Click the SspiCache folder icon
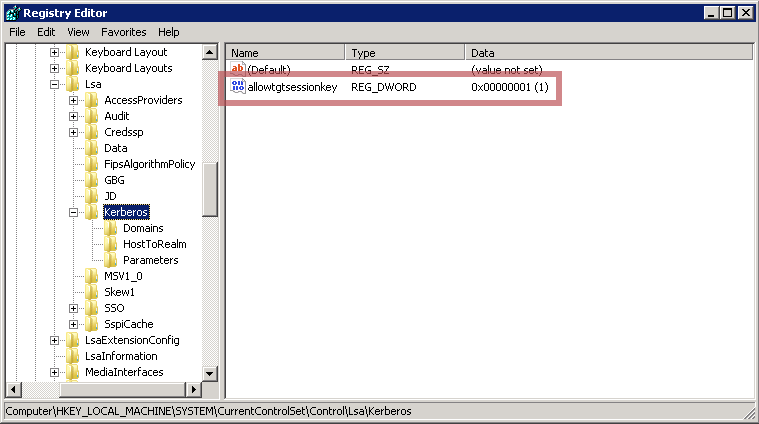Viewport: 759px width, 424px height. [91, 323]
